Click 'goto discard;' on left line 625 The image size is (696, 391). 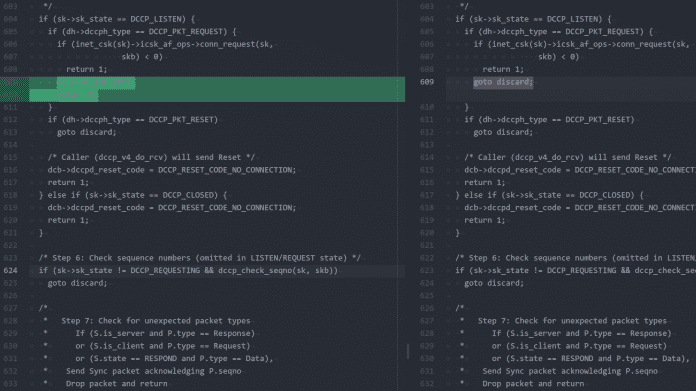[77, 283]
